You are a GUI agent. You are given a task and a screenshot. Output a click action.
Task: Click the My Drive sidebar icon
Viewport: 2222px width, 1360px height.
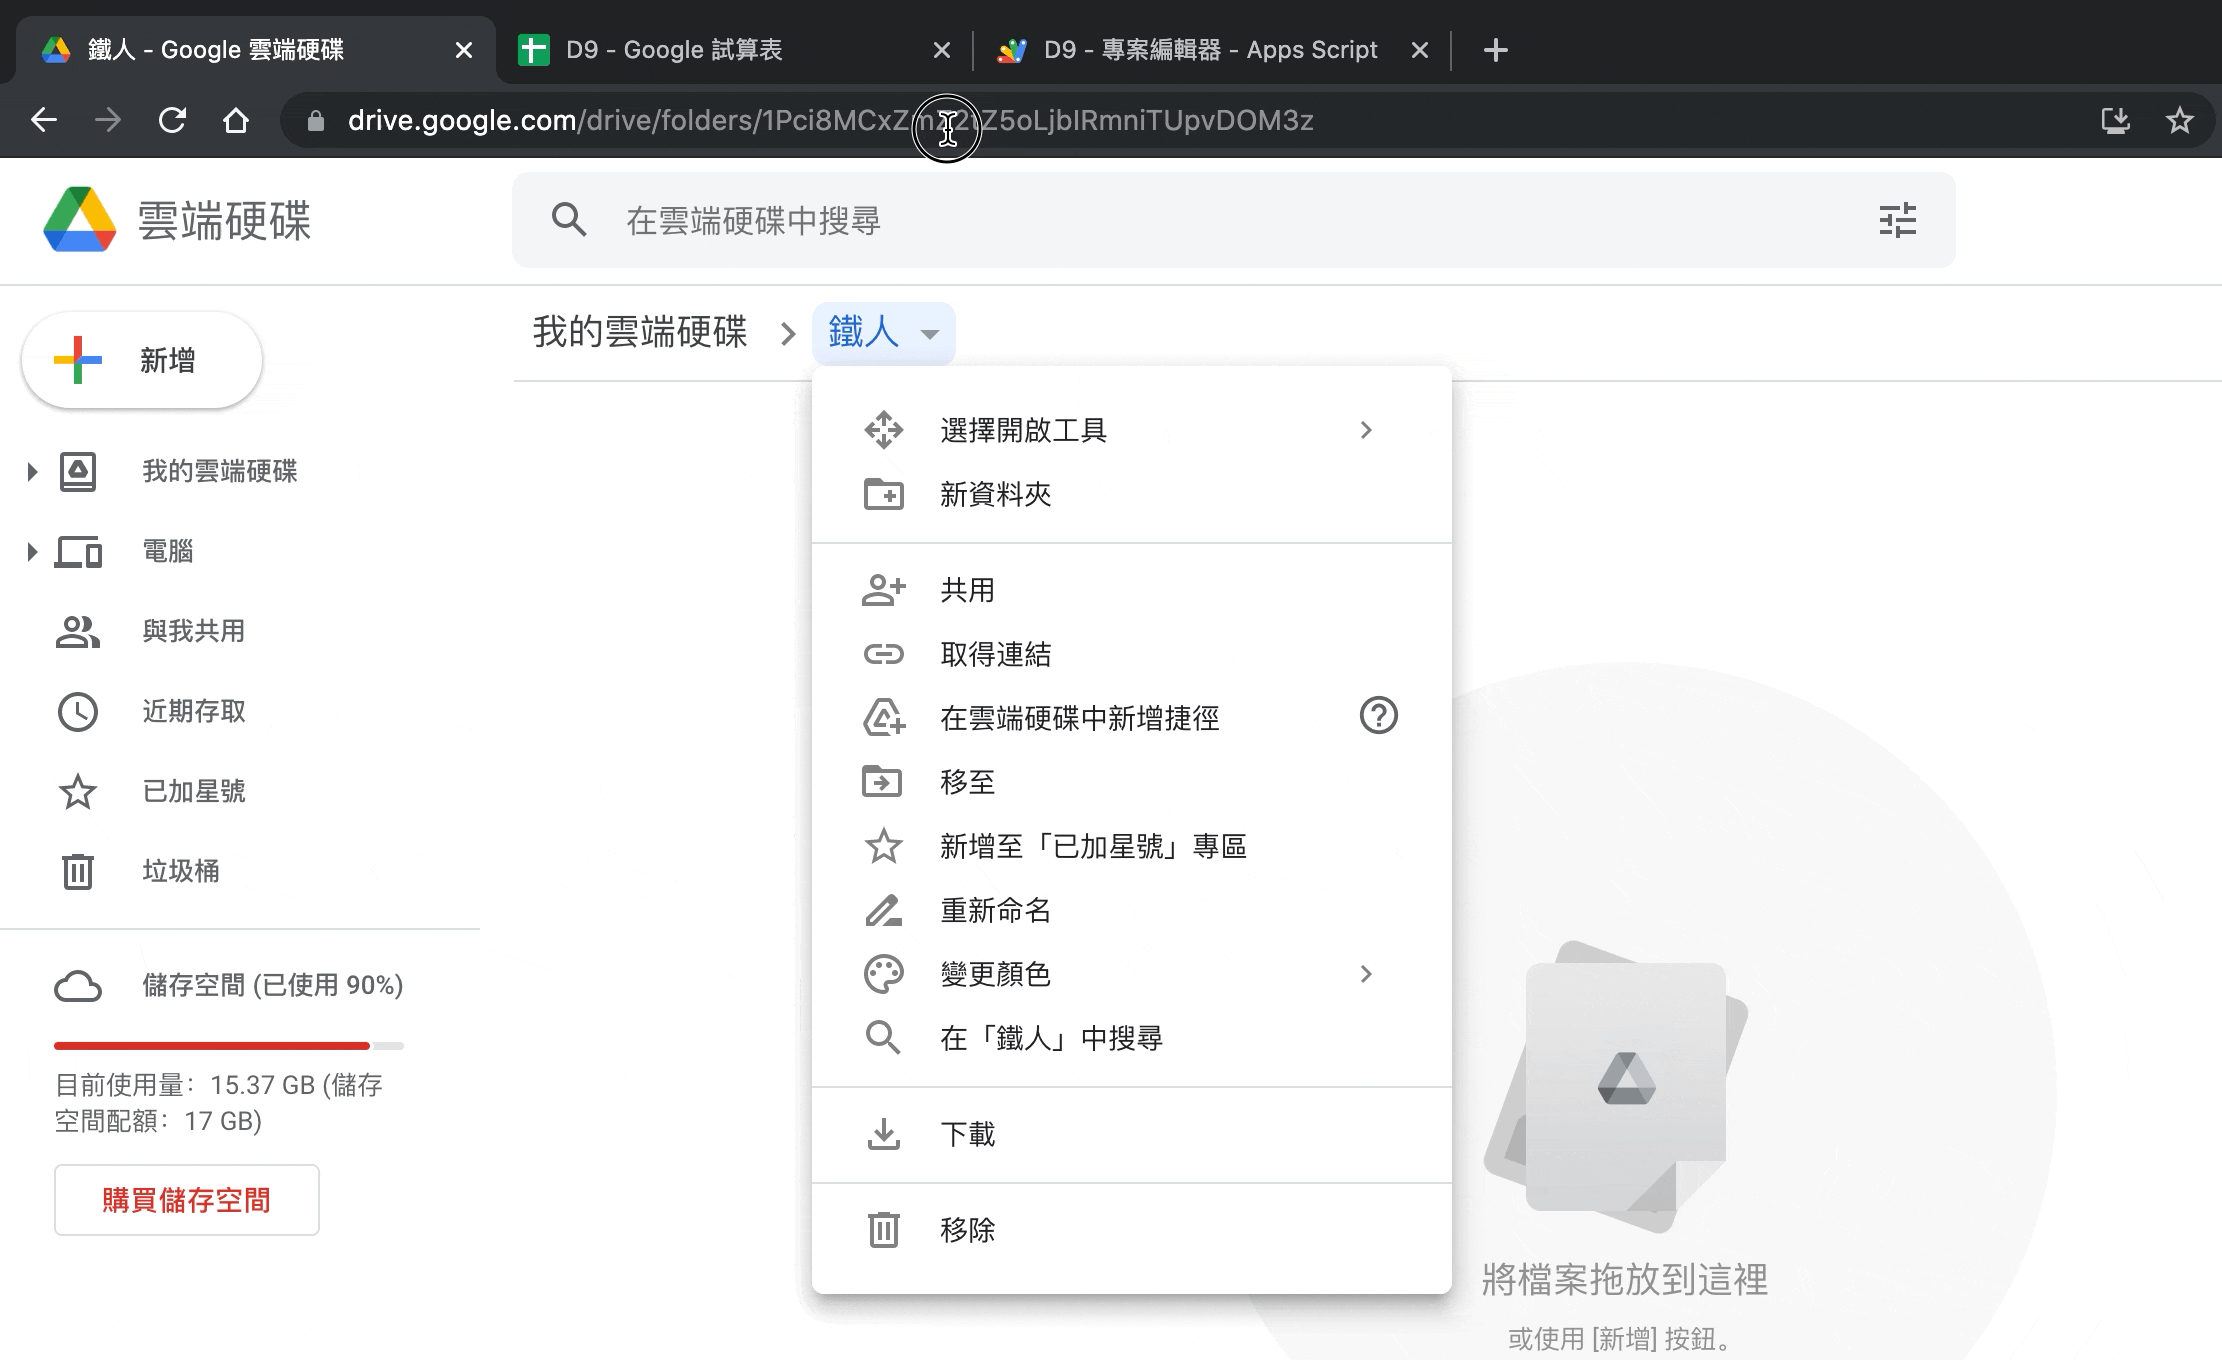click(78, 471)
